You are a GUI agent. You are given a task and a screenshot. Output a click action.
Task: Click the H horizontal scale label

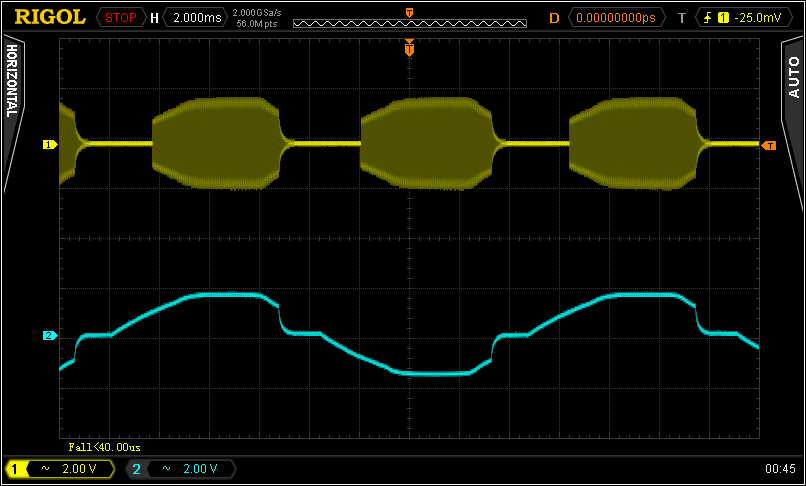[x=154, y=19]
